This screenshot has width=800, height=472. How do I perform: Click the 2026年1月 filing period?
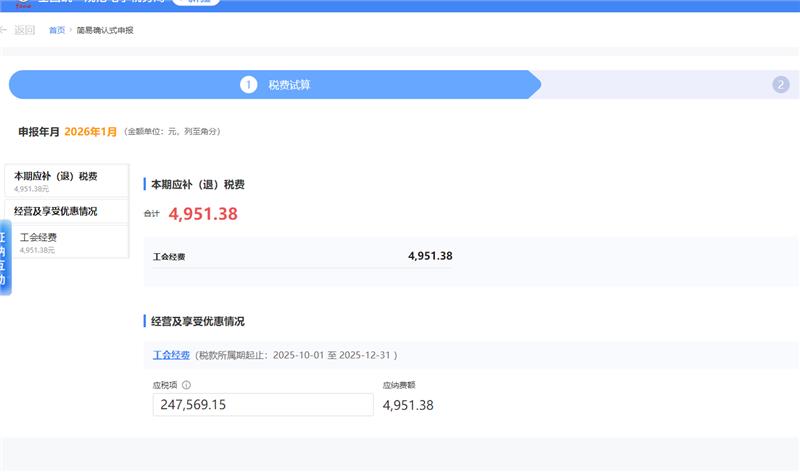tap(91, 131)
